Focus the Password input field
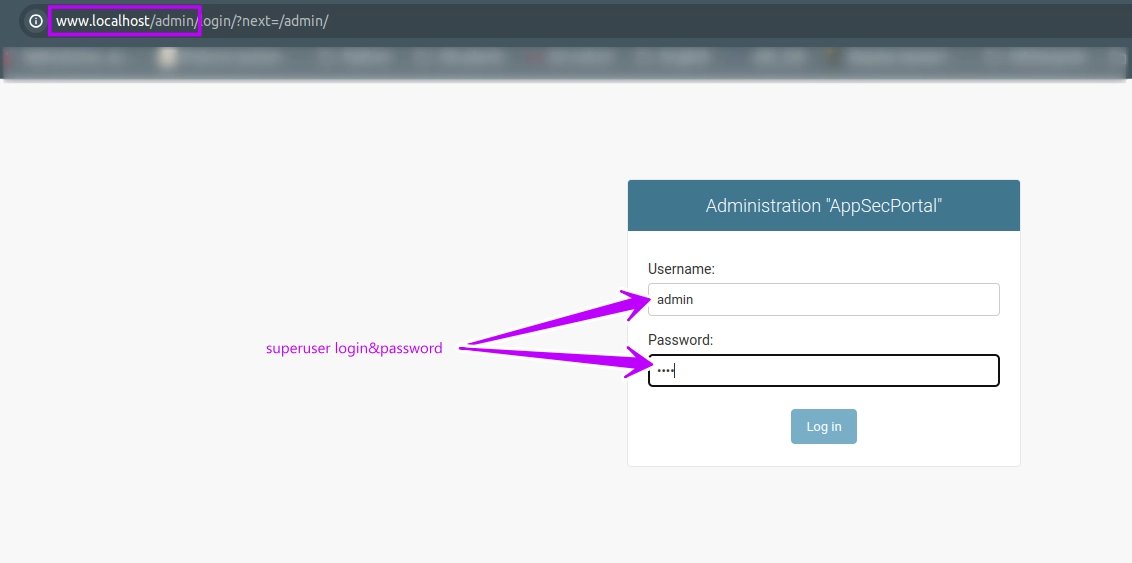The height and width of the screenshot is (563, 1132). (823, 371)
